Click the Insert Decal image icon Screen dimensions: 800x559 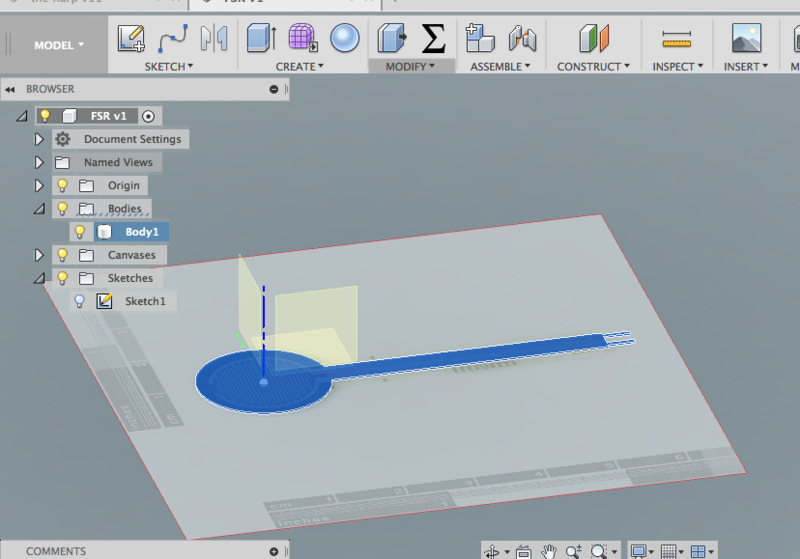(x=746, y=38)
